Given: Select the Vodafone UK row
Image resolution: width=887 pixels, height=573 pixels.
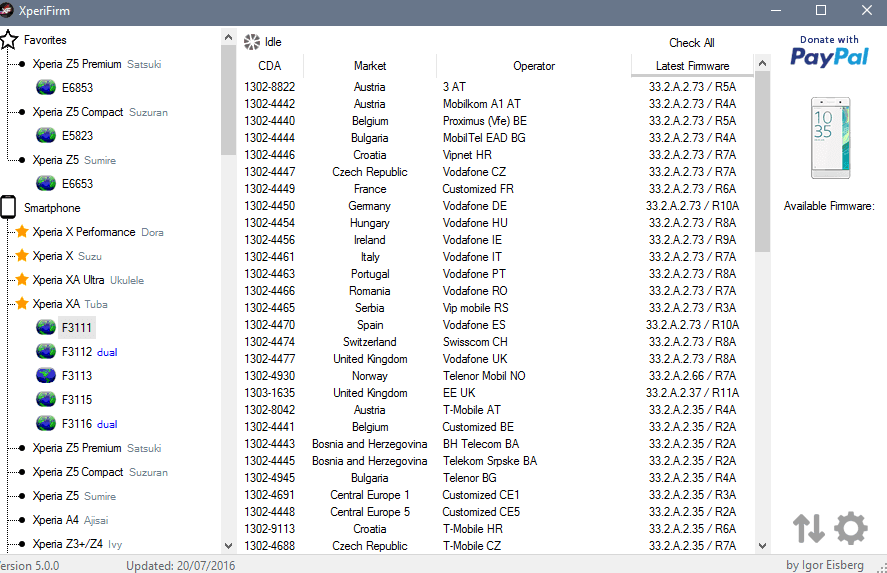Looking at the screenshot, I should [496, 359].
